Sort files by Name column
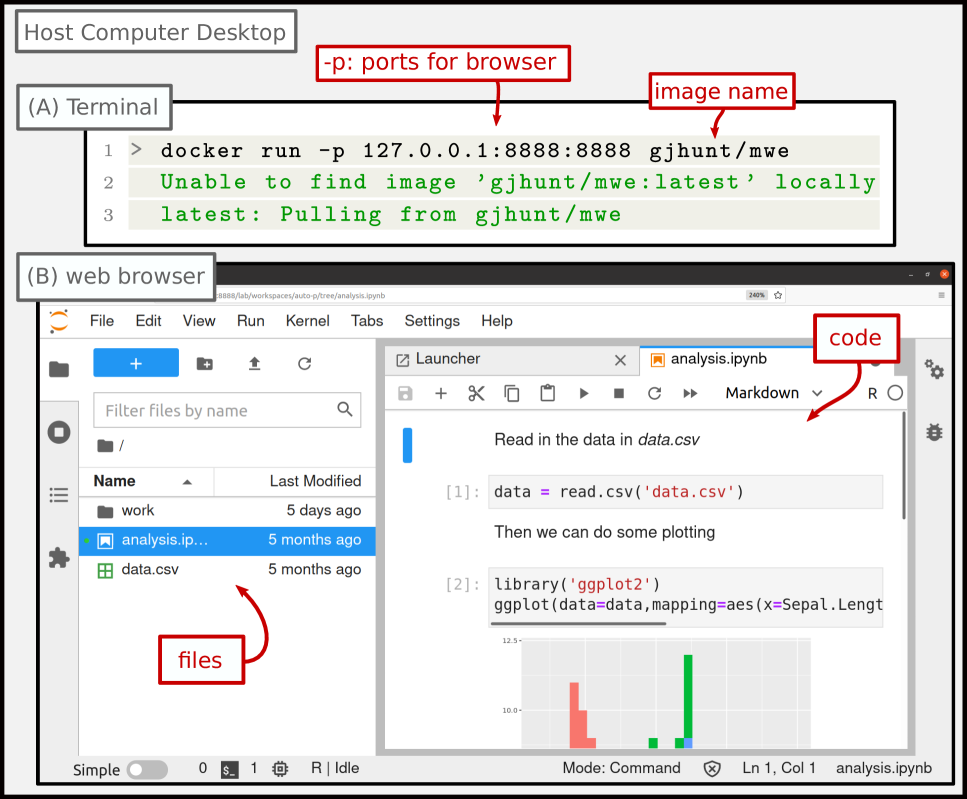 [x=146, y=481]
